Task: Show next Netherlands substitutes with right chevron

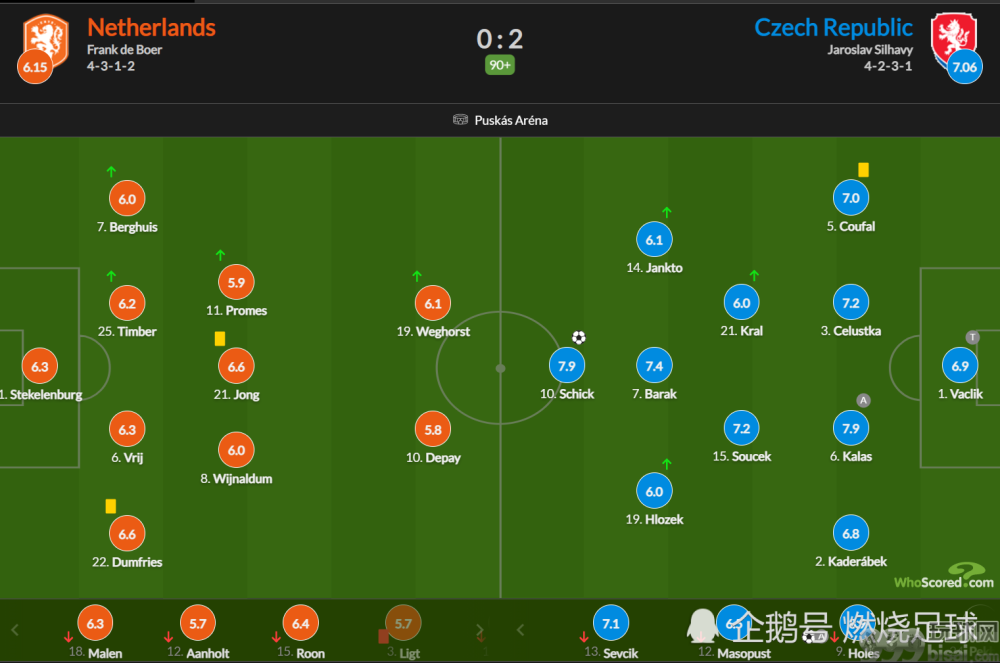Action: pos(480,630)
